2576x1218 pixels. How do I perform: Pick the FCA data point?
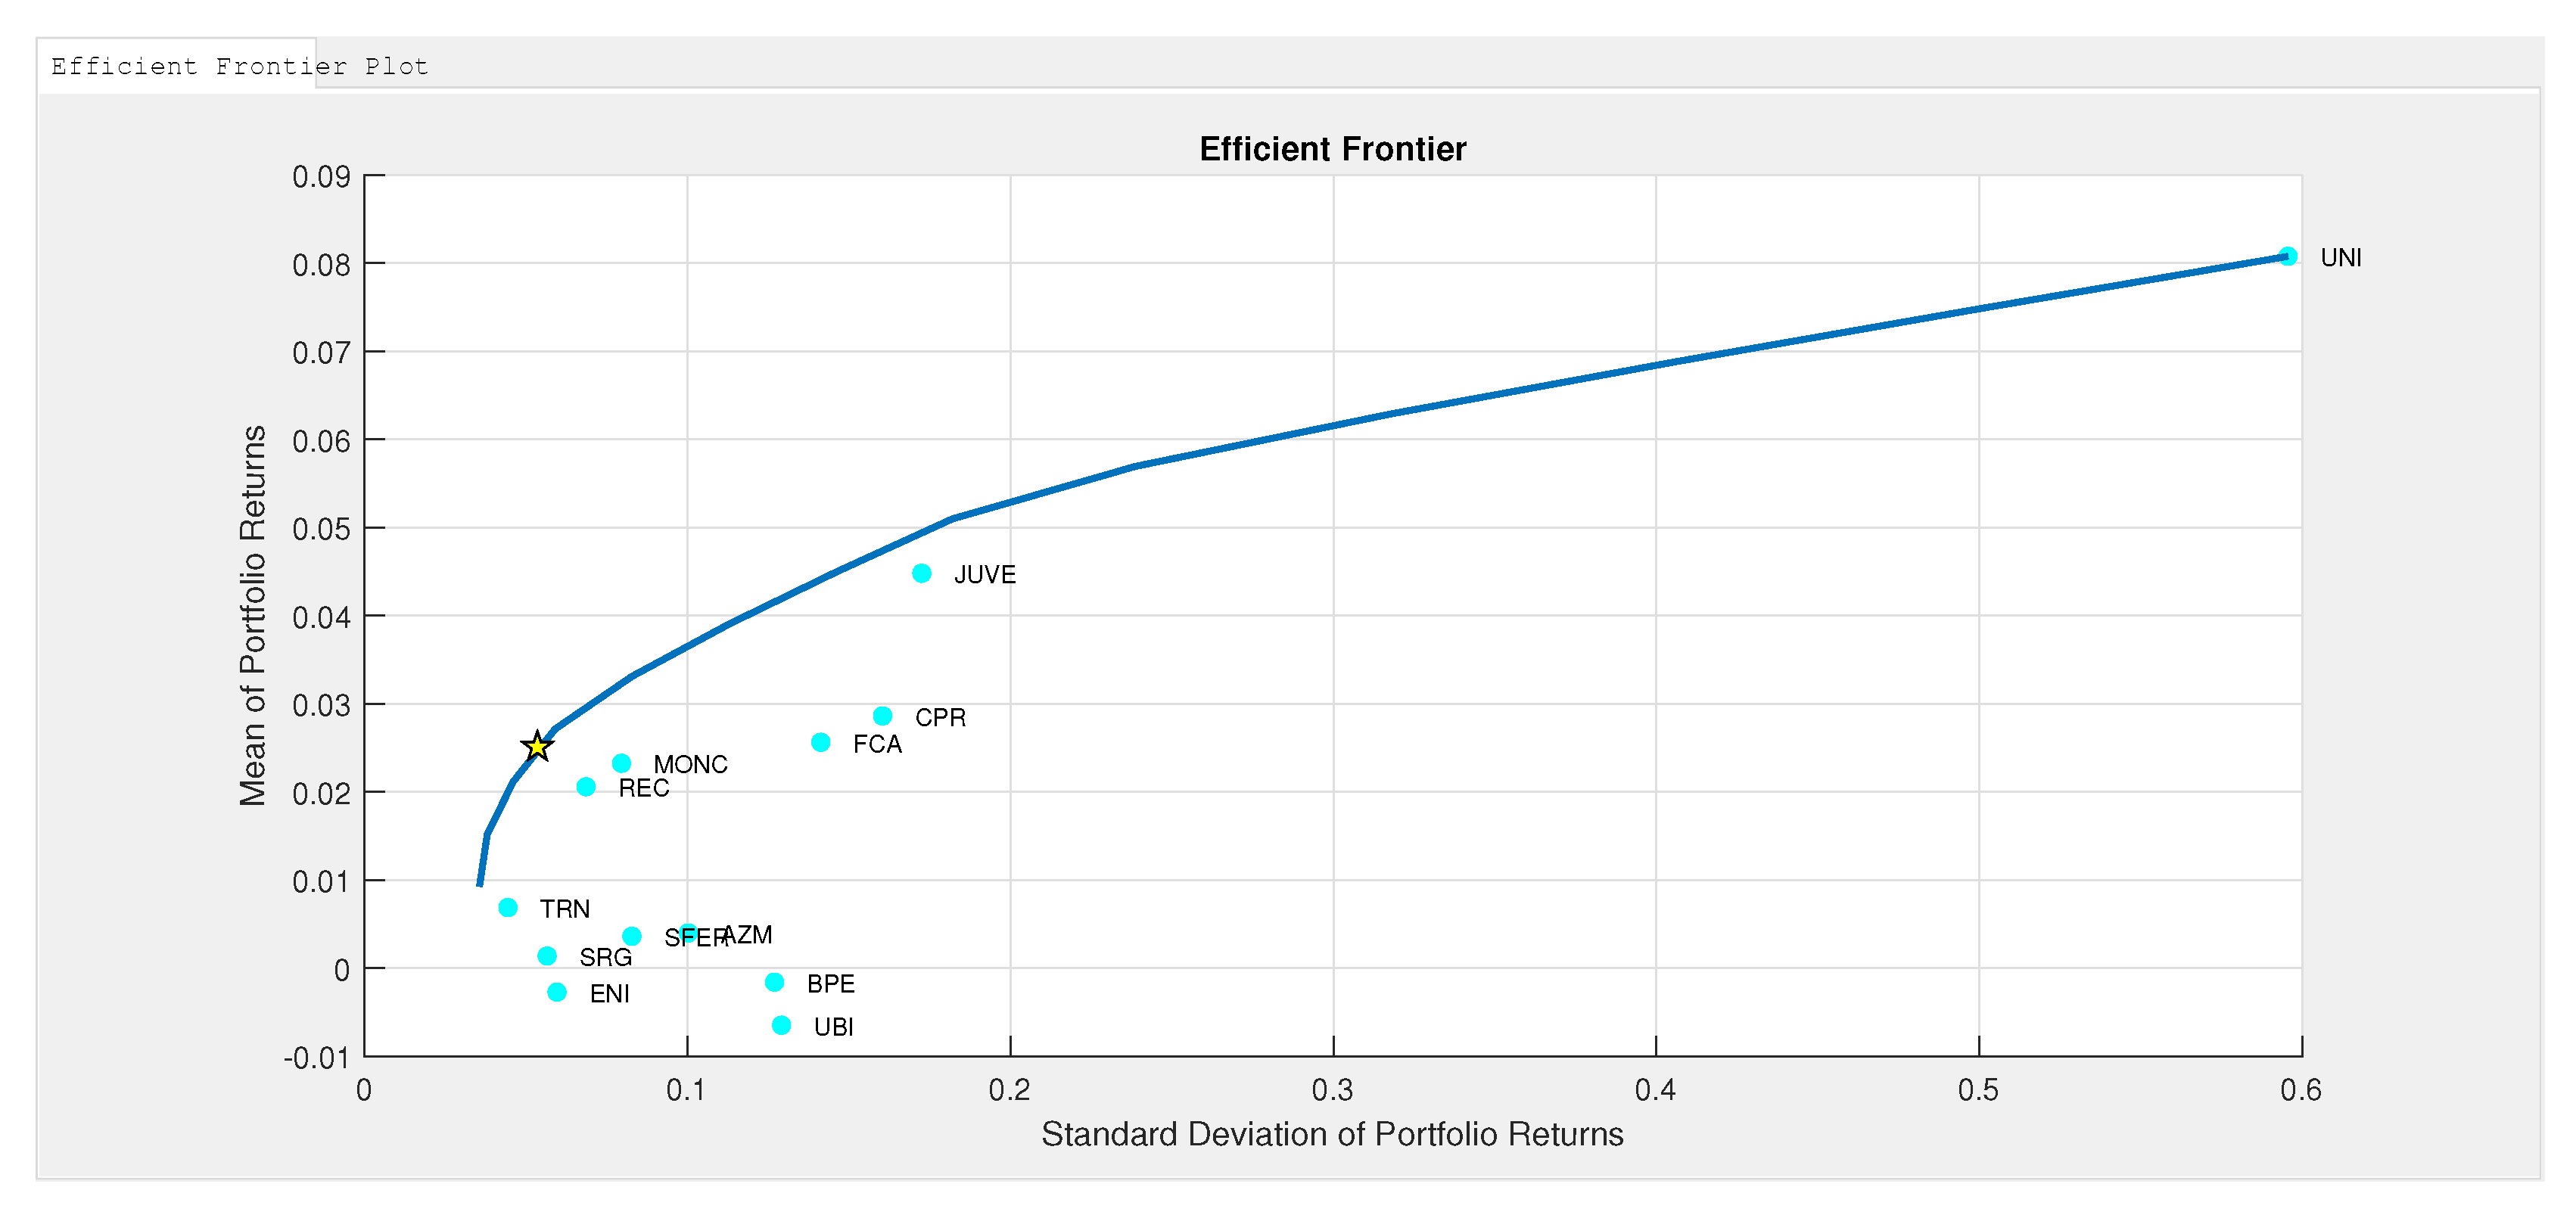[x=820, y=742]
